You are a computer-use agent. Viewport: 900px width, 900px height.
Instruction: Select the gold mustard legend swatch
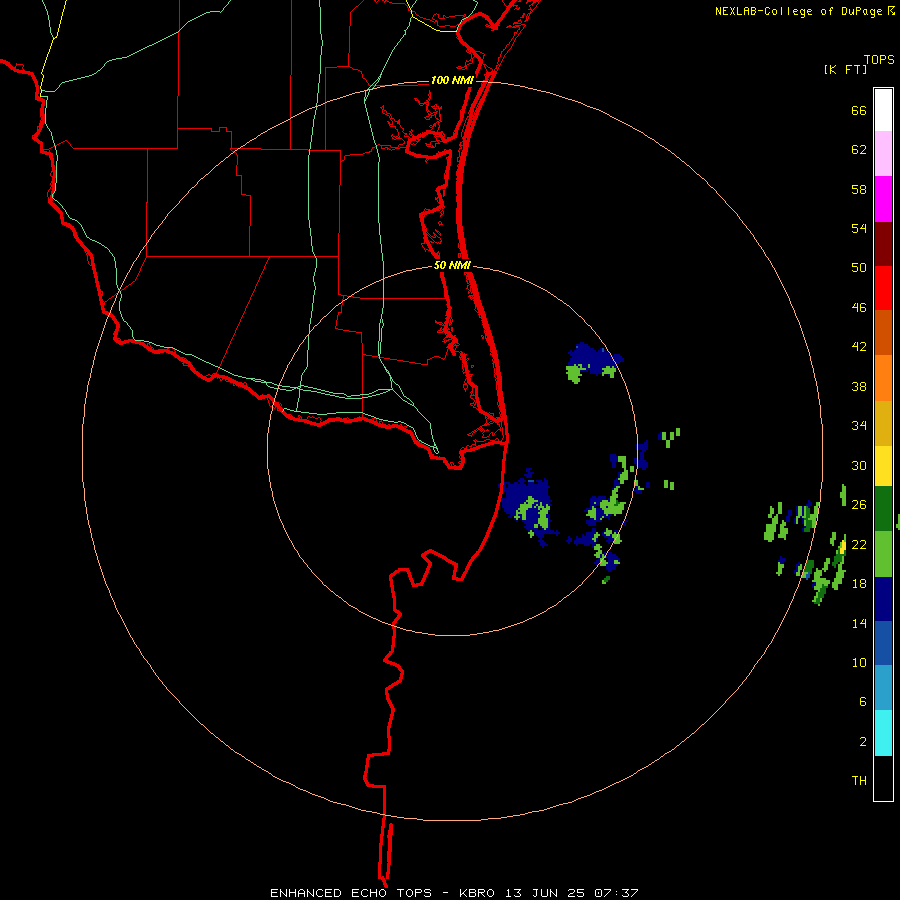click(883, 423)
